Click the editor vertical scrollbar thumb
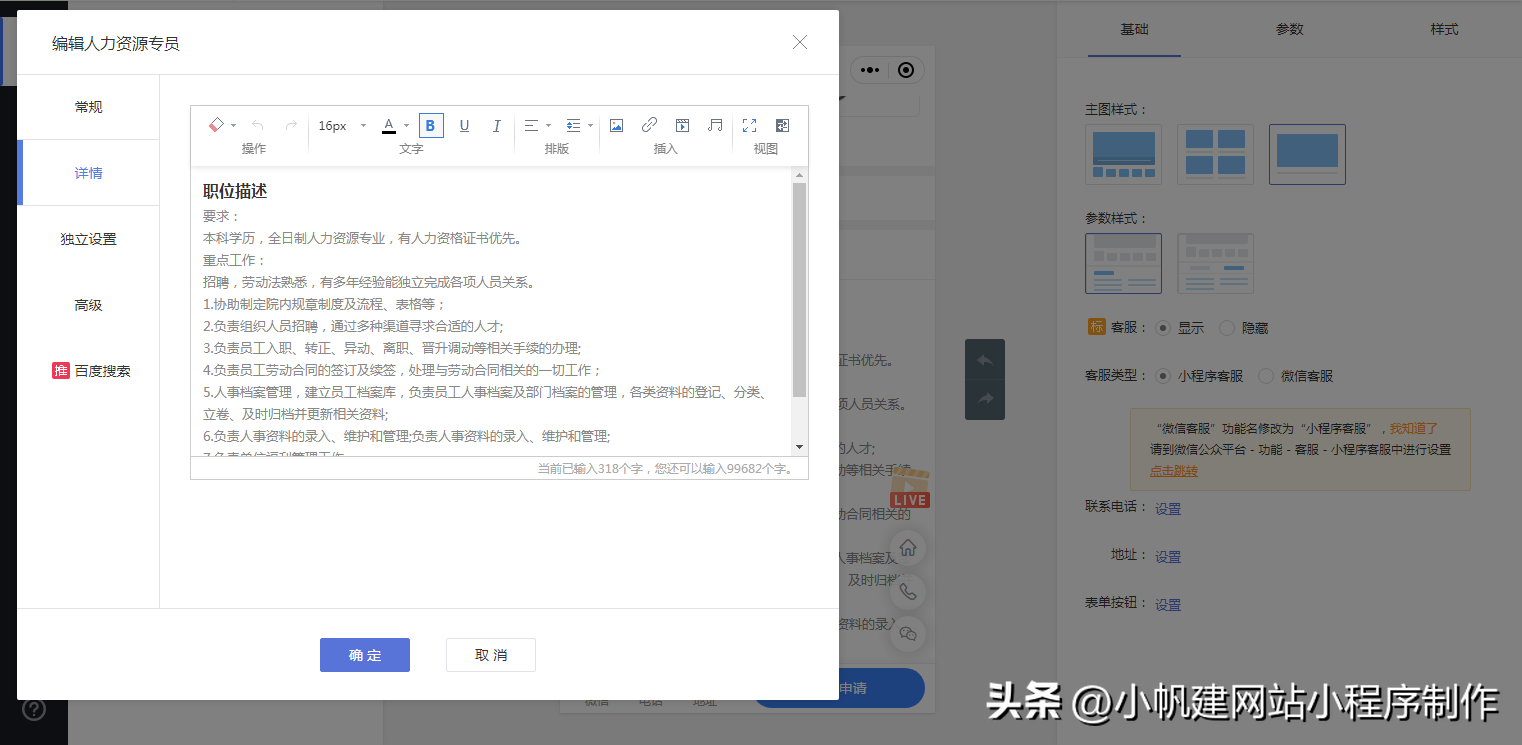 pos(799,290)
